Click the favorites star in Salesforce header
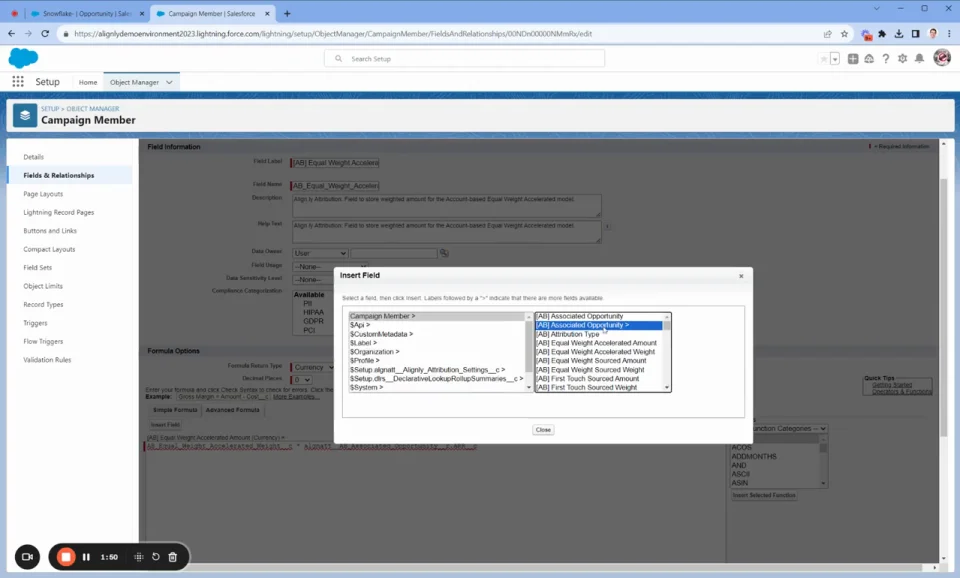Screen dimensions: 960x578 point(823,59)
